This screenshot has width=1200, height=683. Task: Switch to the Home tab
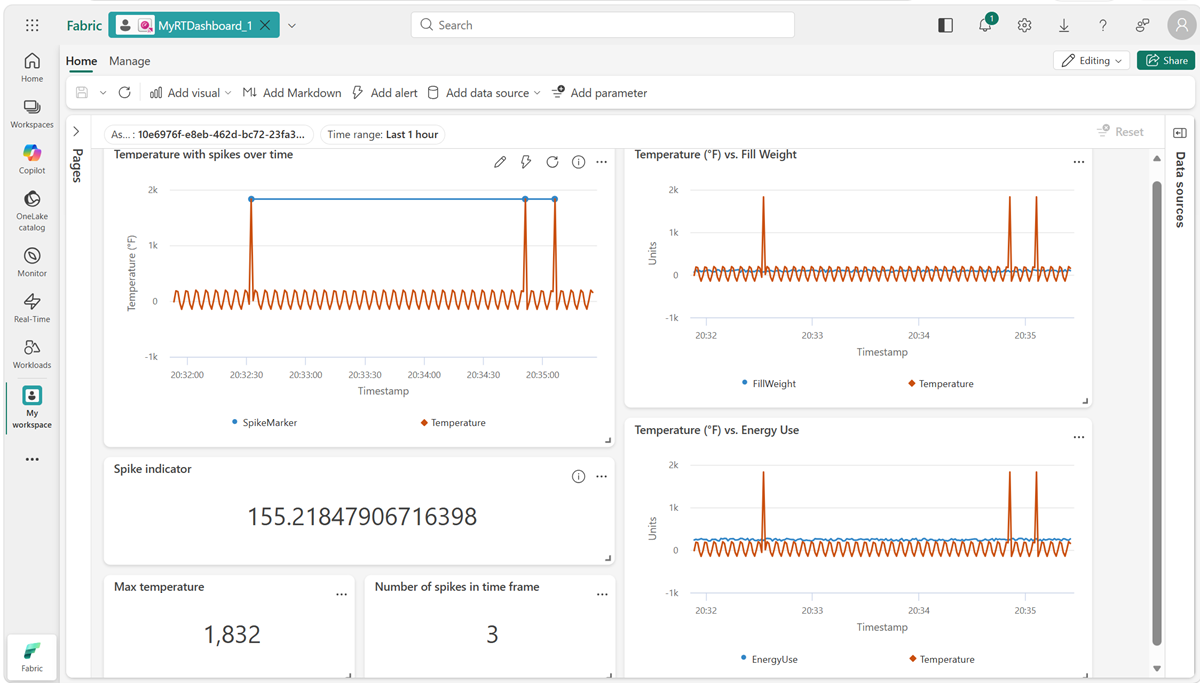coord(81,61)
